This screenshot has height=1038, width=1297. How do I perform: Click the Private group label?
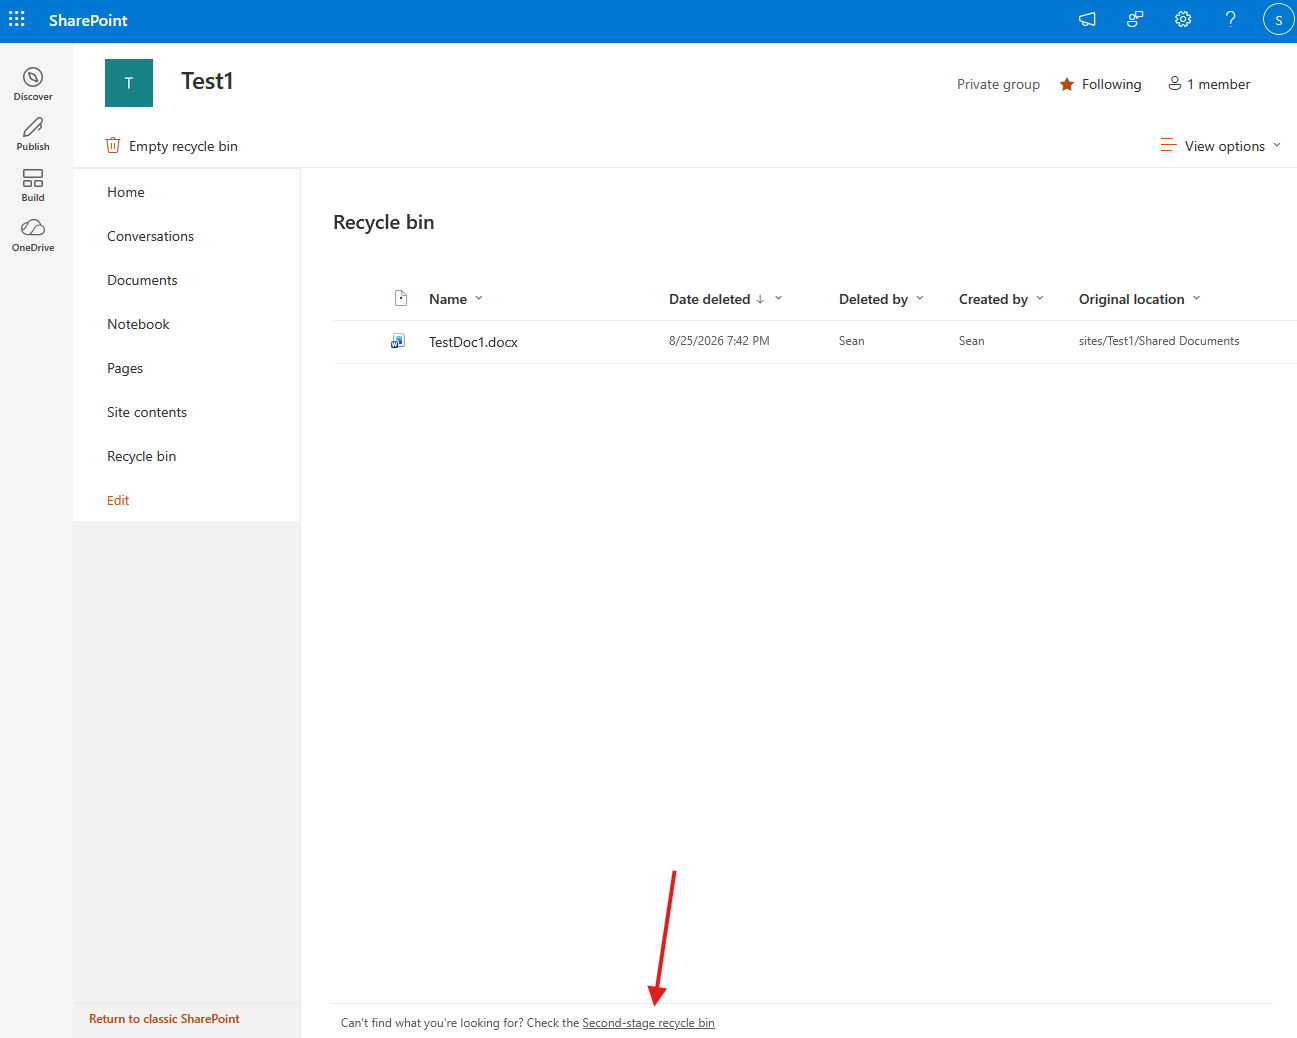(998, 84)
